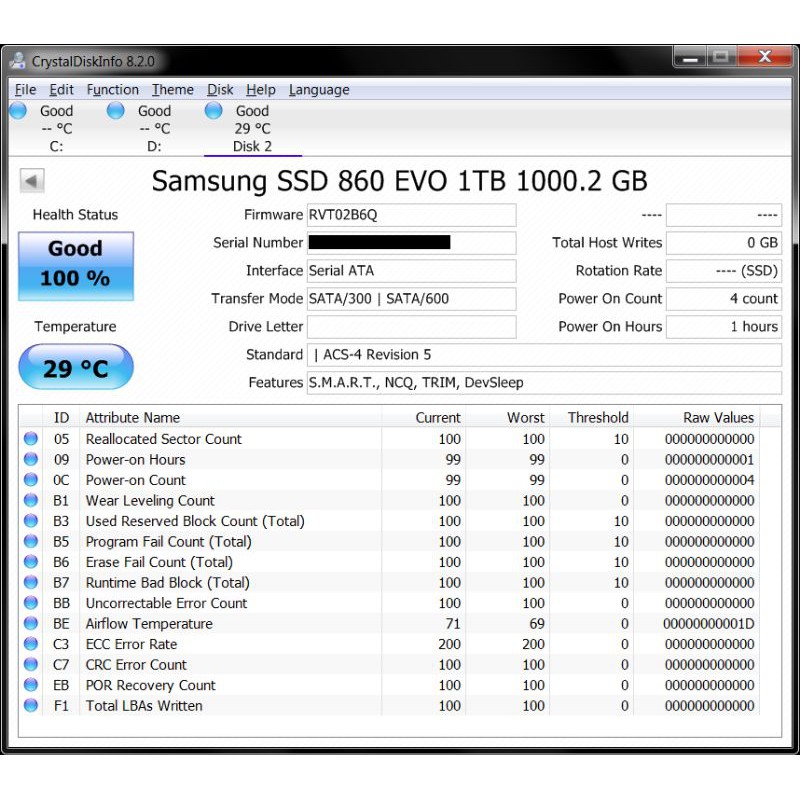The height and width of the screenshot is (800, 800).
Task: Select the D: drive status orb
Action: (116, 111)
